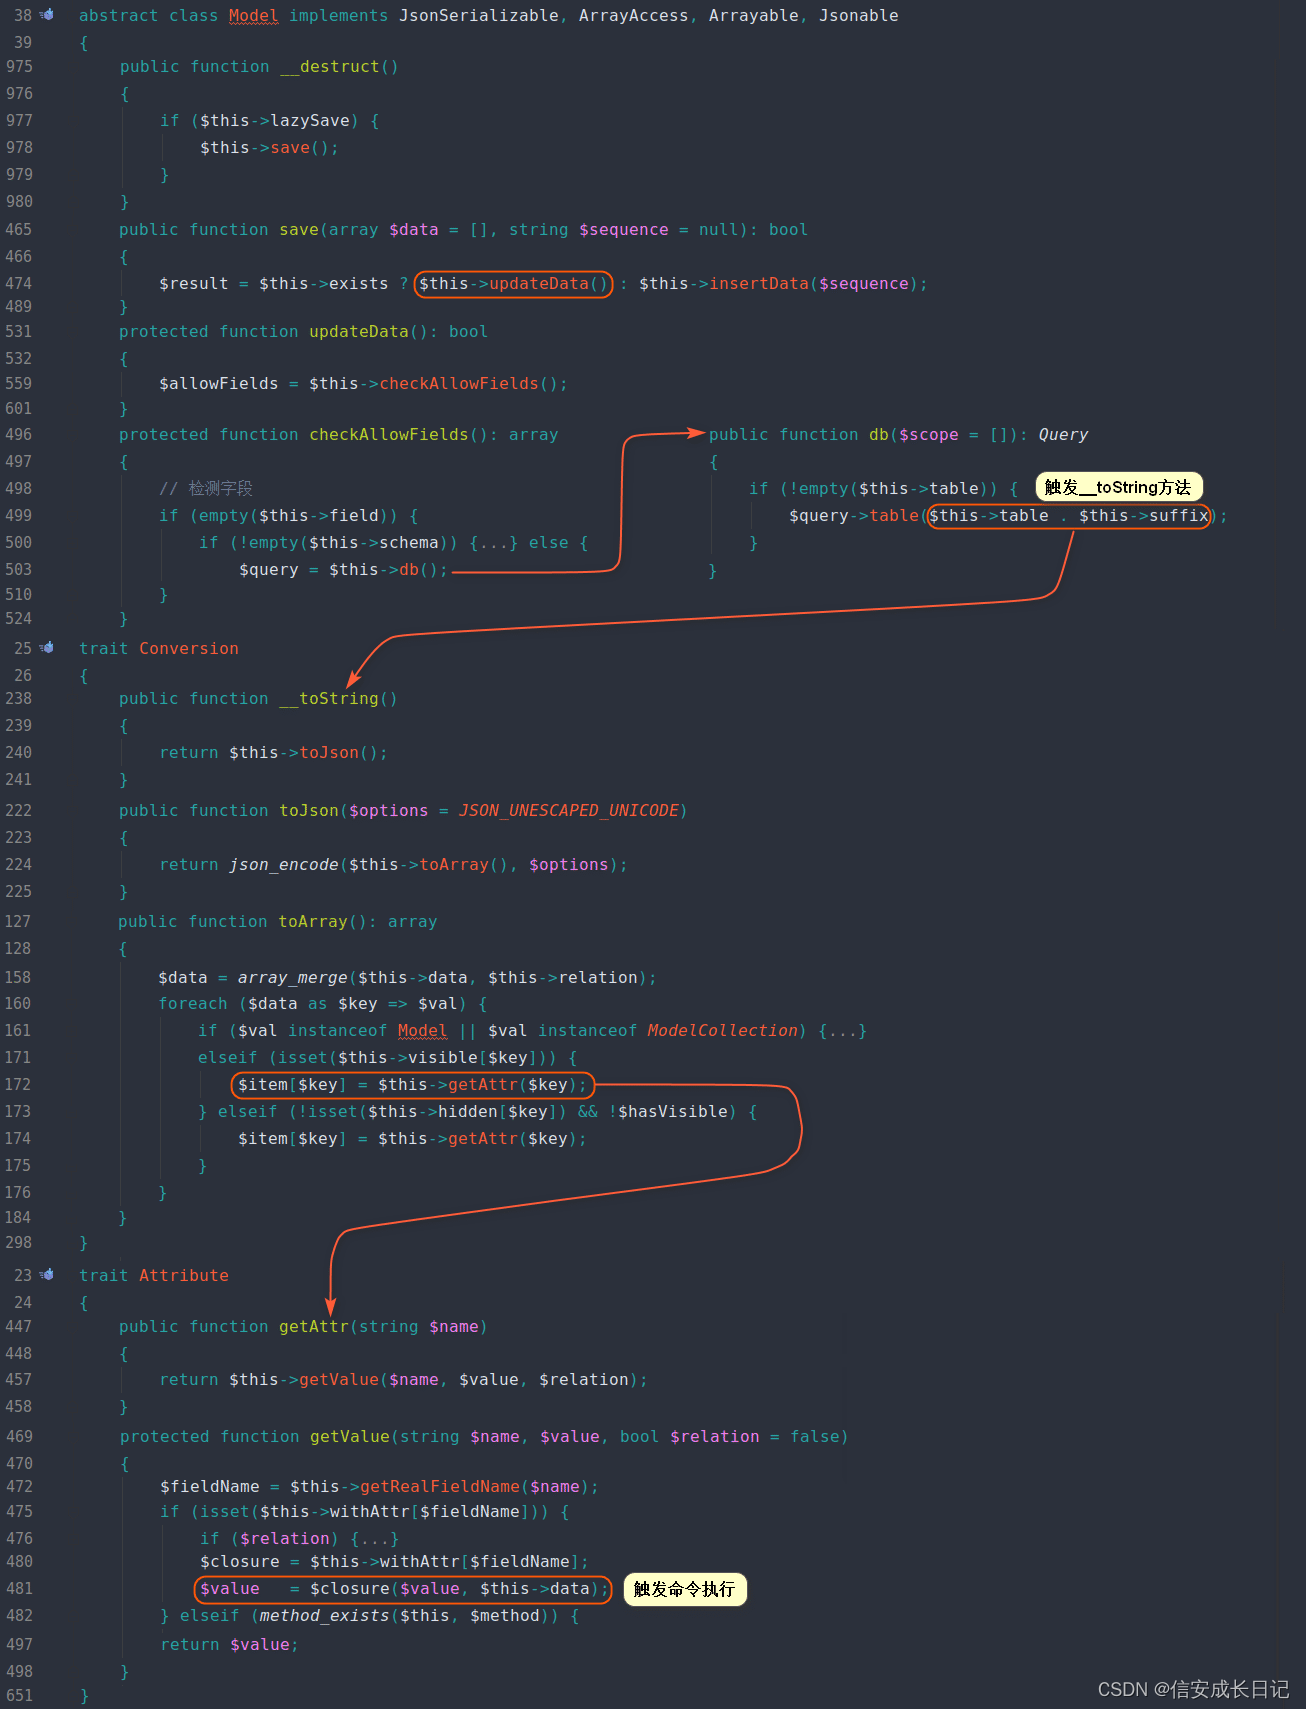Click lazySave property on line 977
This screenshot has height=1709, width=1306.
[310, 121]
